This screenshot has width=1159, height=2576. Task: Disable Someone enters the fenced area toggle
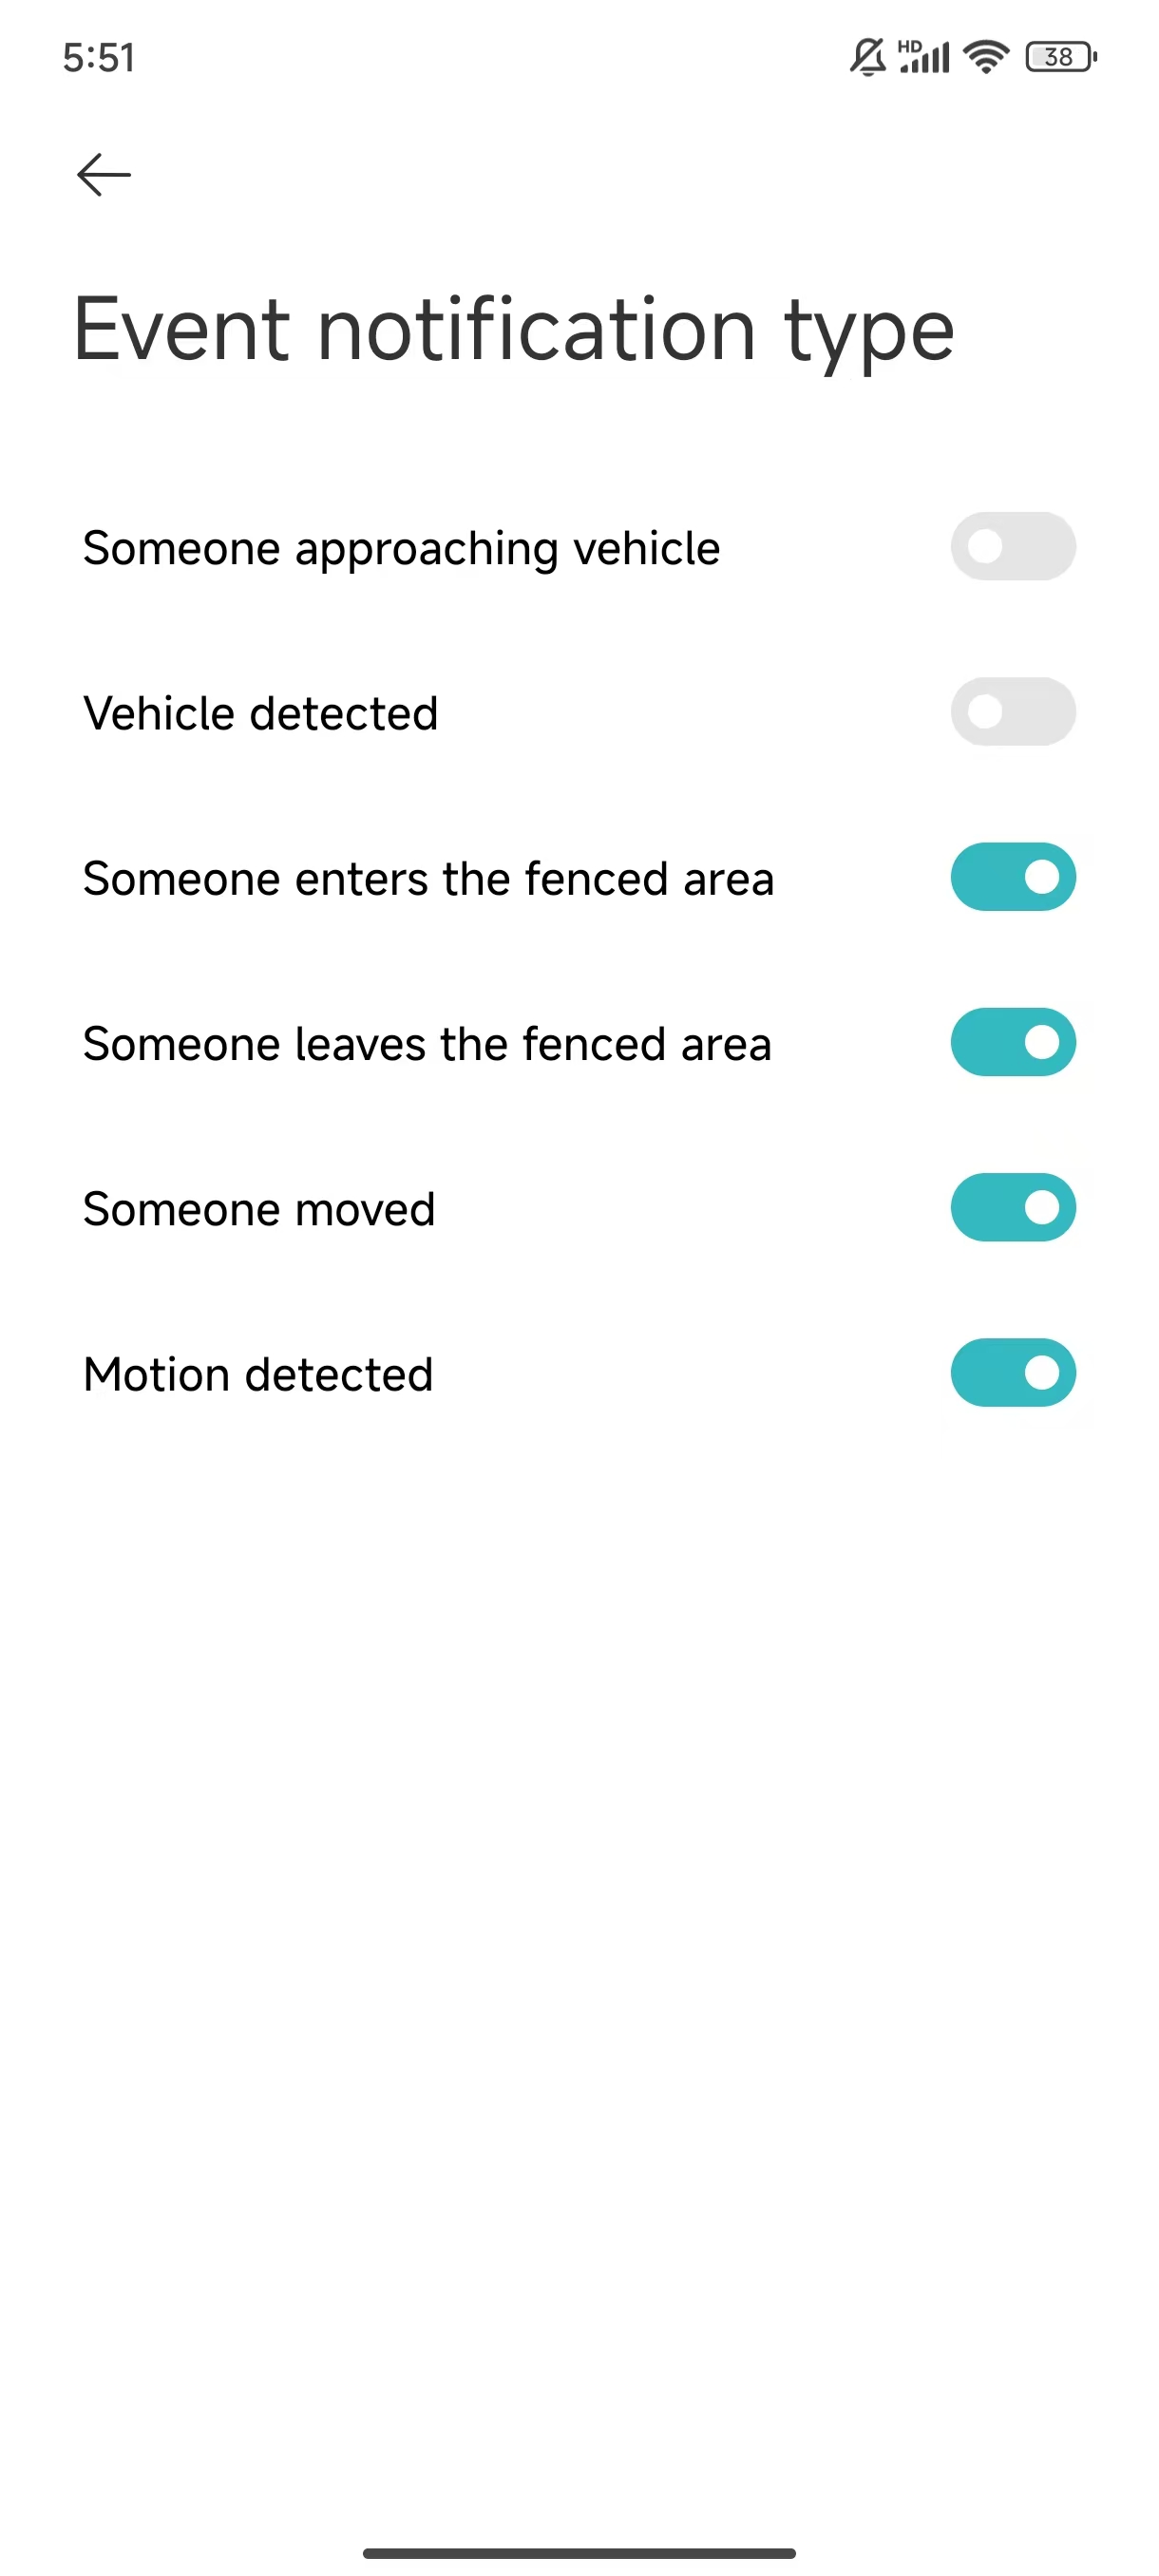1012,877
